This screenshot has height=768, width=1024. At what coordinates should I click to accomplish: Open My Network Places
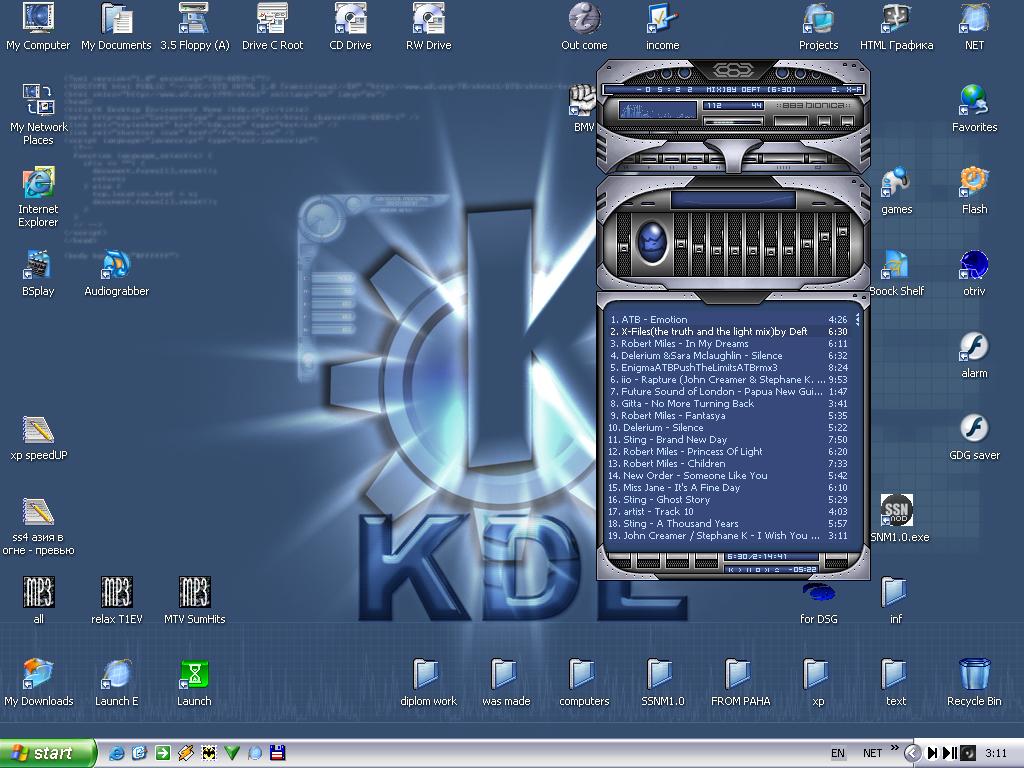[x=39, y=114]
